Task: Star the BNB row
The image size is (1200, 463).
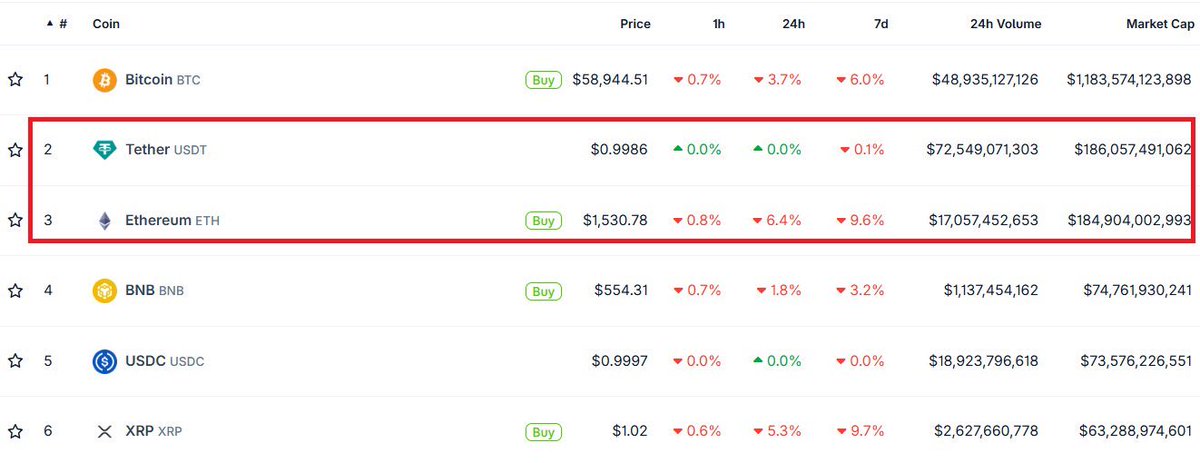Action: (x=15, y=291)
